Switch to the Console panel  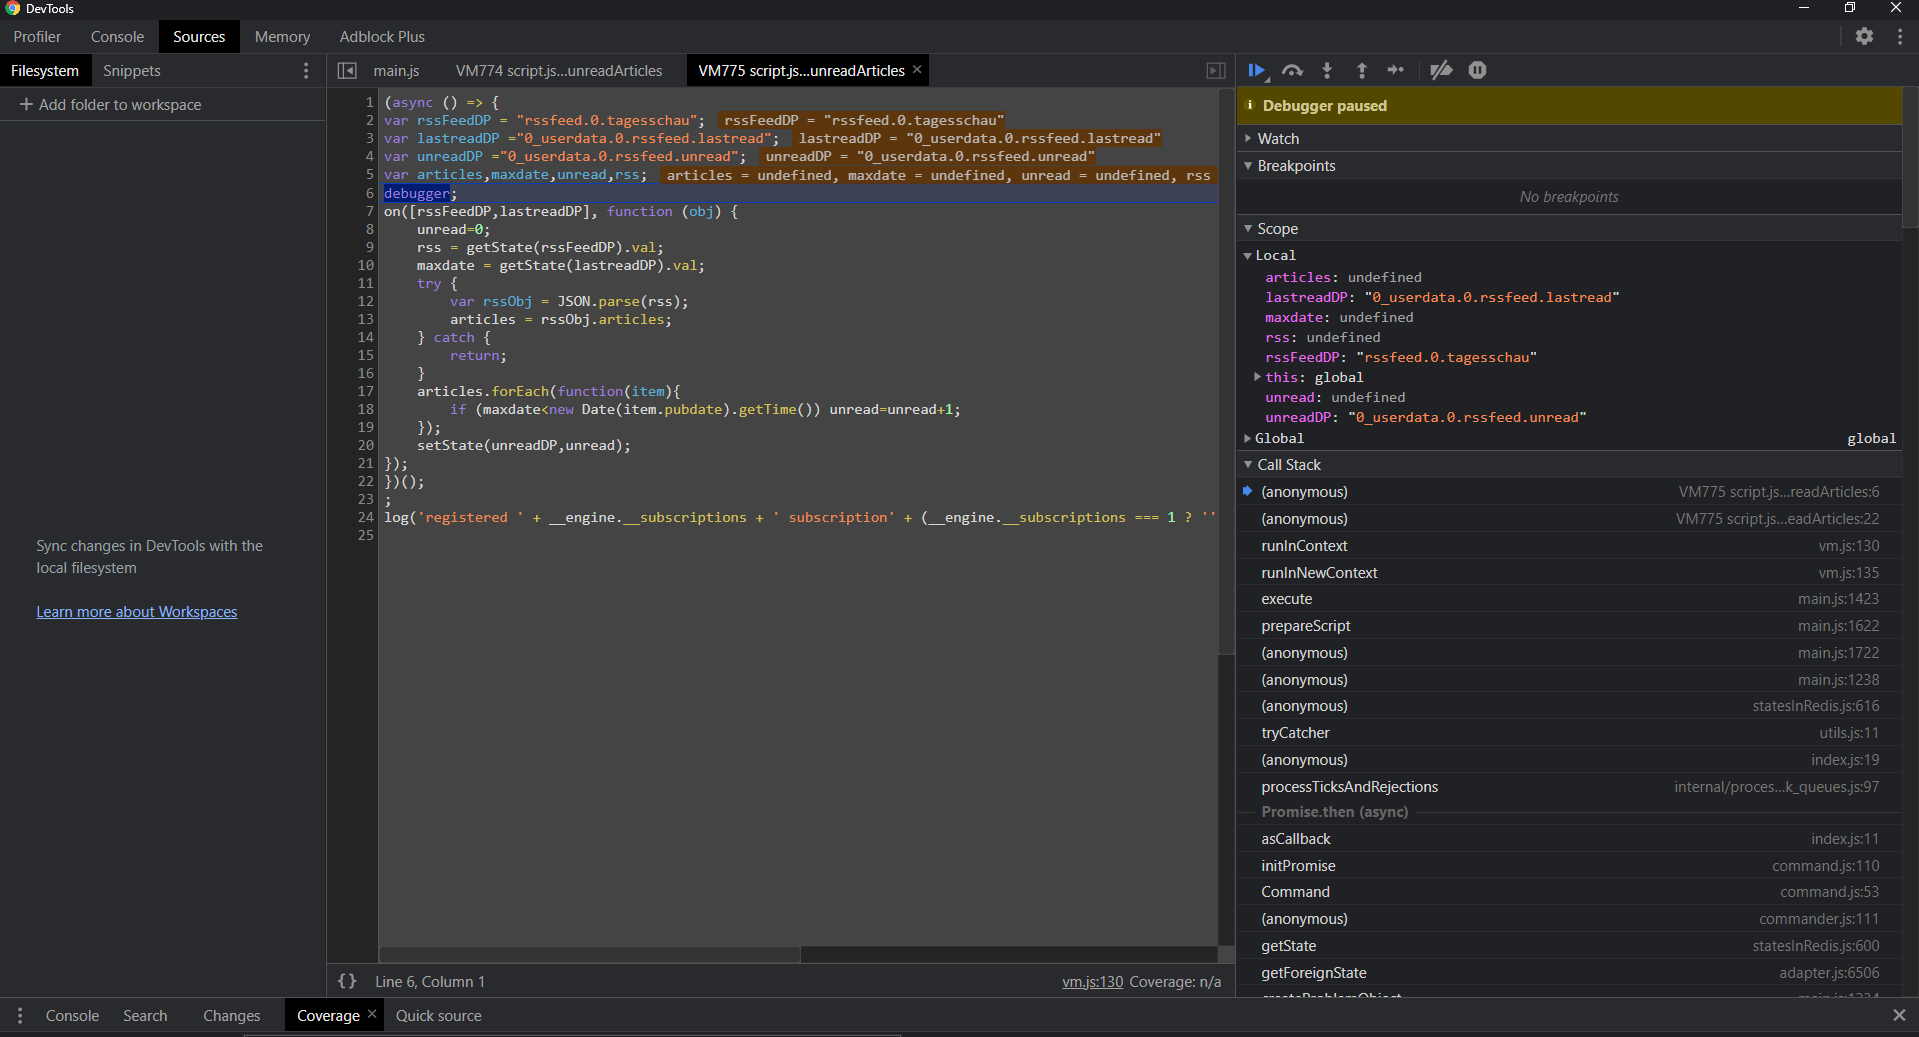tap(117, 37)
